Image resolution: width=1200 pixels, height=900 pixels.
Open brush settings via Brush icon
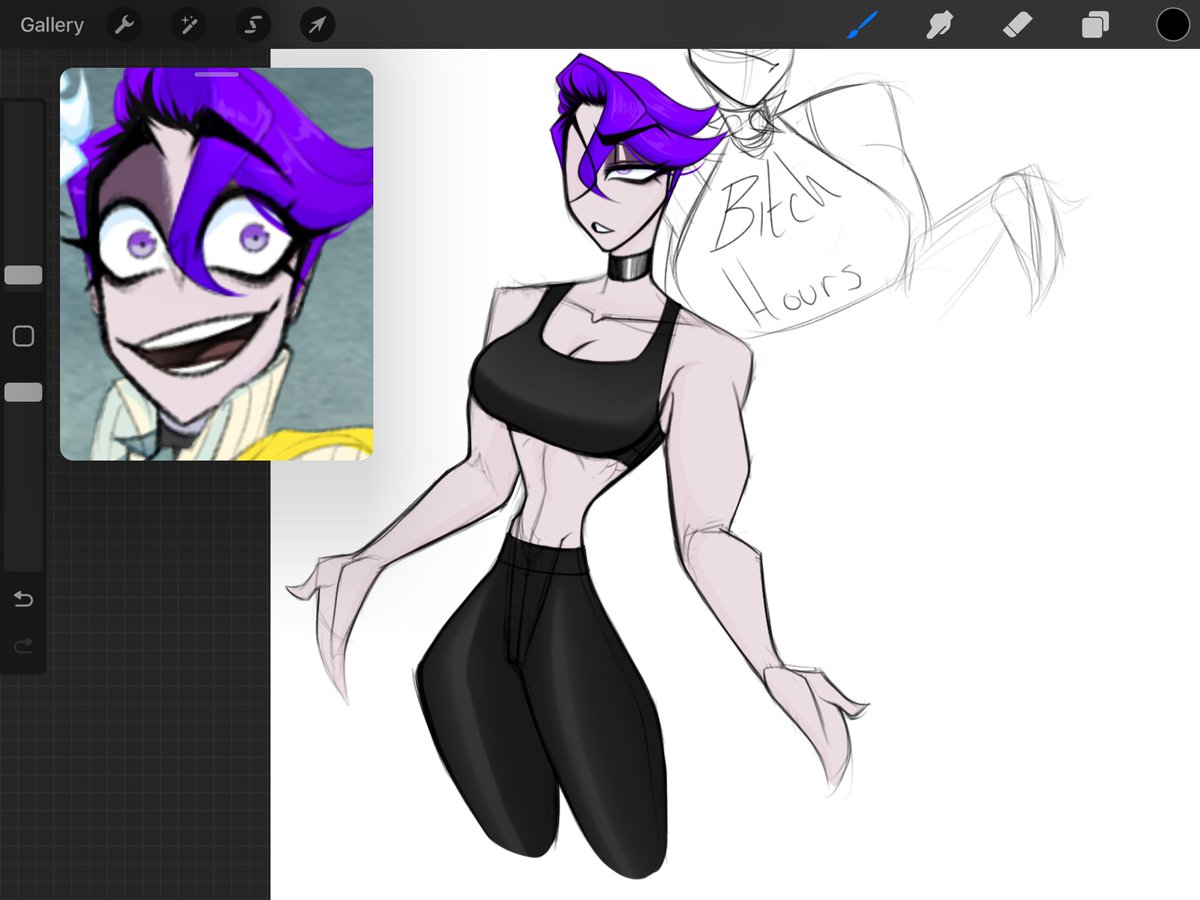862,24
